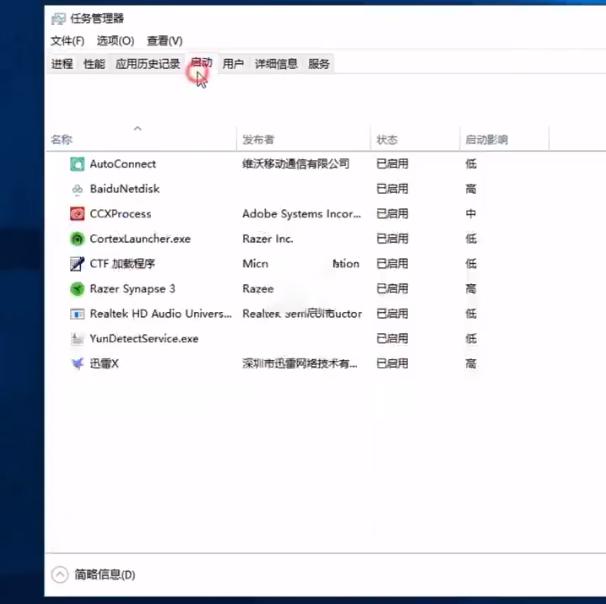Switch to the 详细信息 tab
The width and height of the screenshot is (606, 604).
coord(276,64)
